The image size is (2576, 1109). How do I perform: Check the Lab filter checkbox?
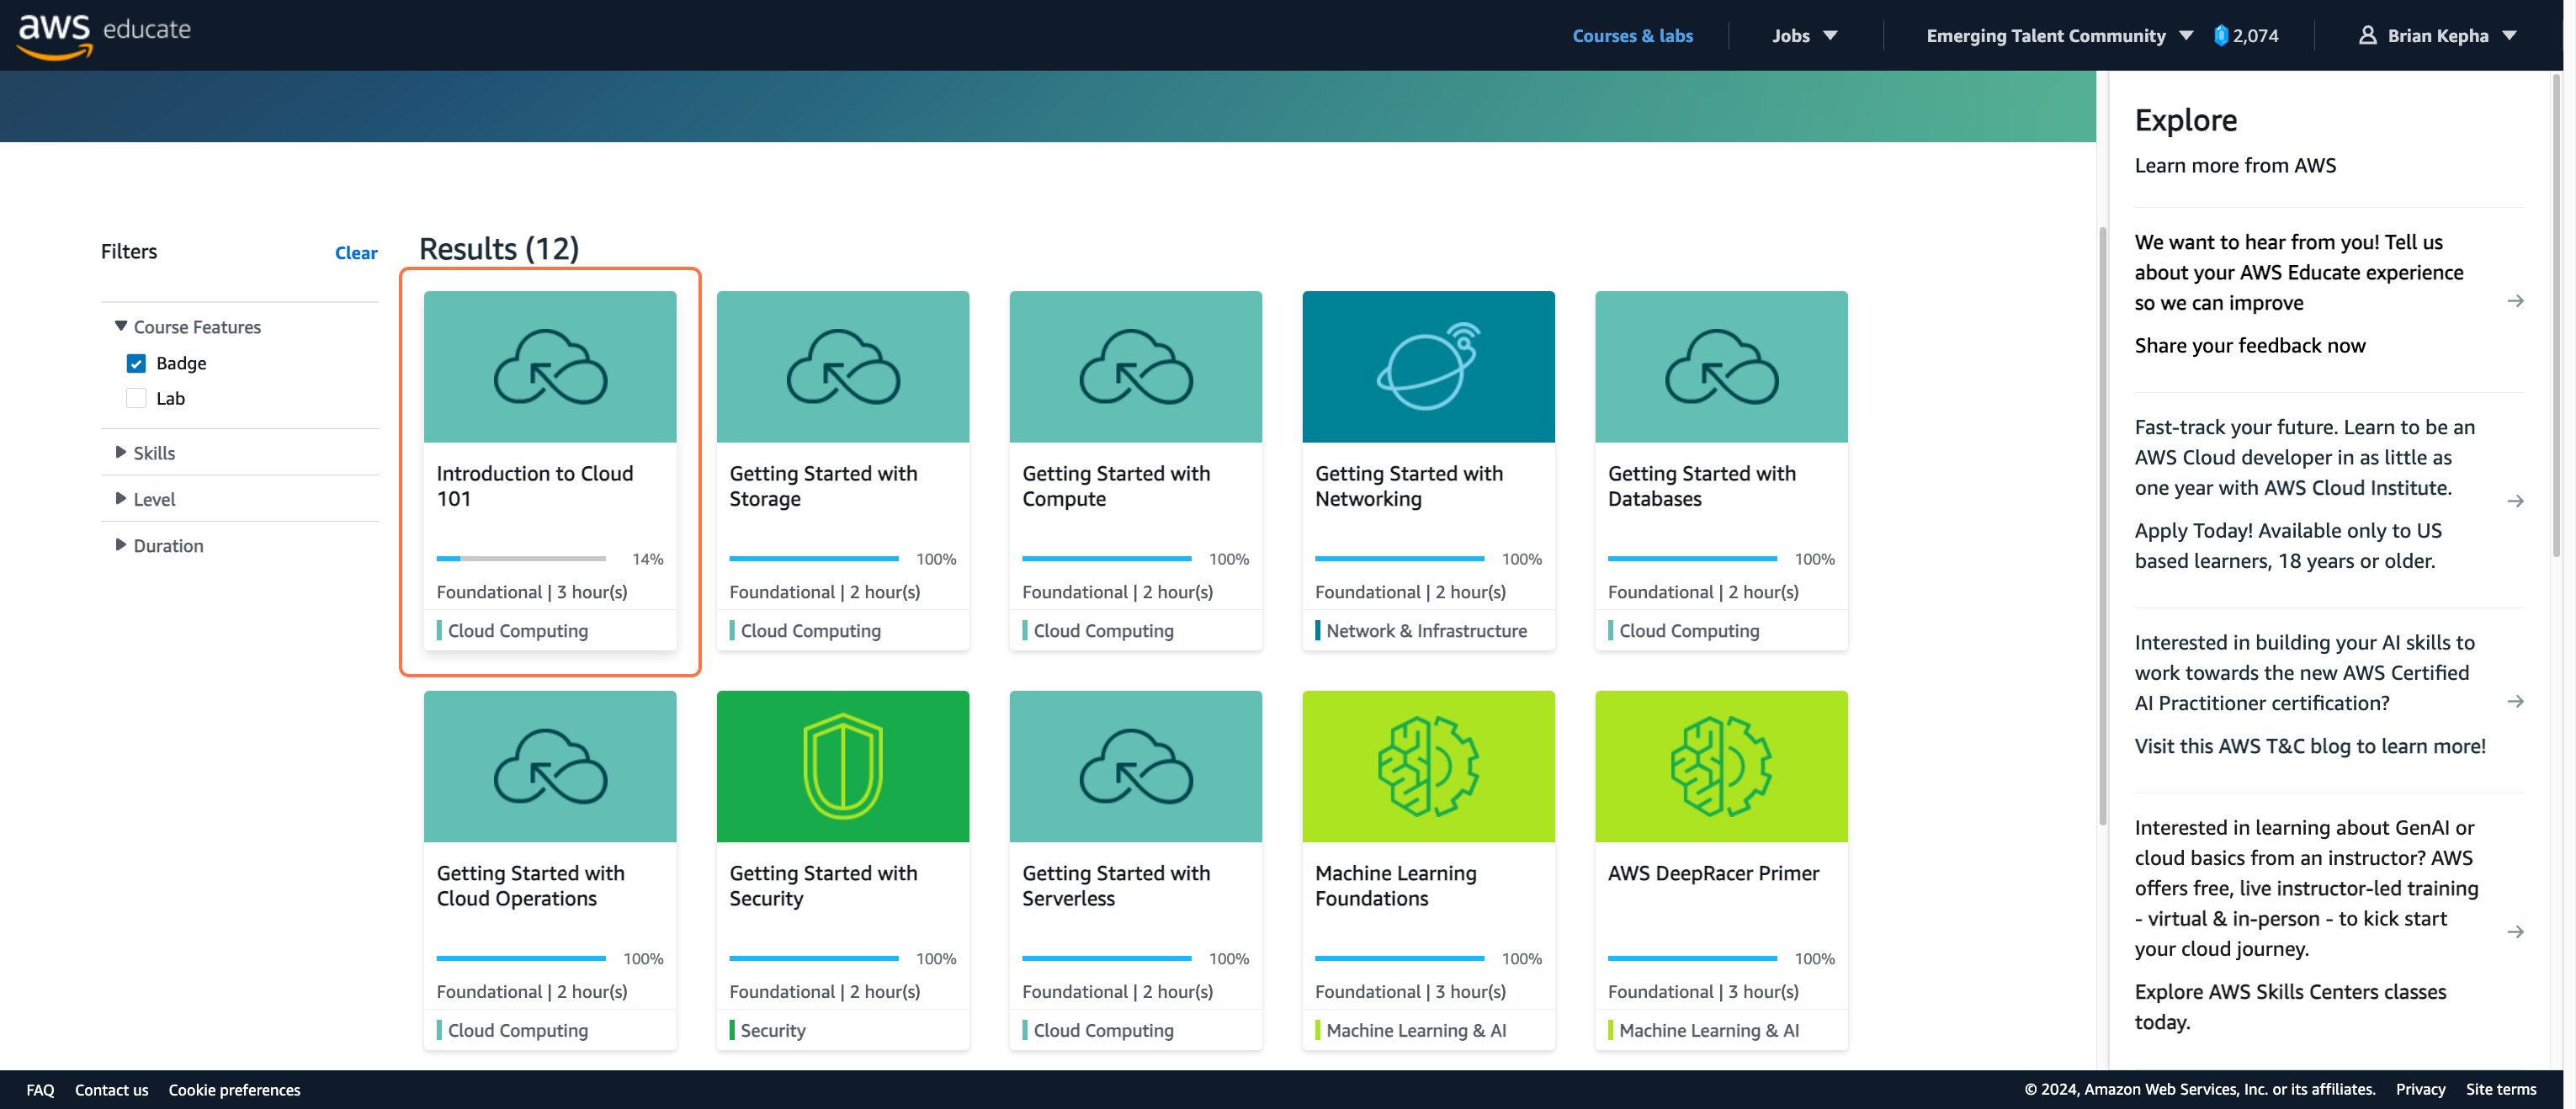coord(136,398)
